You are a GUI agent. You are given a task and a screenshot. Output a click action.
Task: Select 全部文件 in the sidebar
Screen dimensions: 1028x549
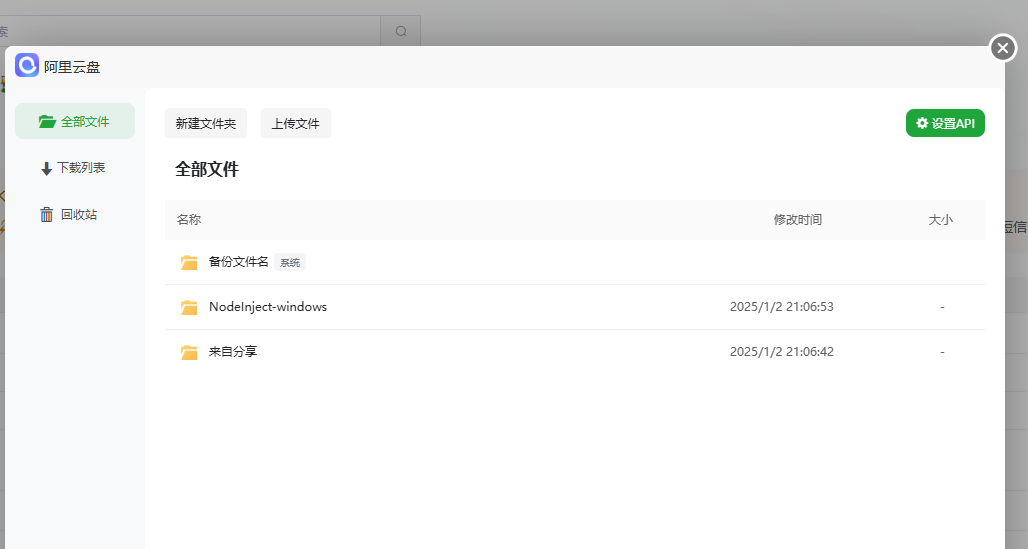click(75, 121)
